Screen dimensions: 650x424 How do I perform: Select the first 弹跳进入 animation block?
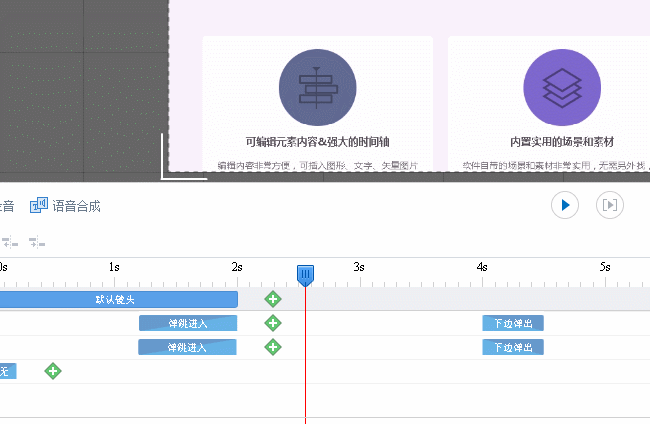[x=188, y=323]
